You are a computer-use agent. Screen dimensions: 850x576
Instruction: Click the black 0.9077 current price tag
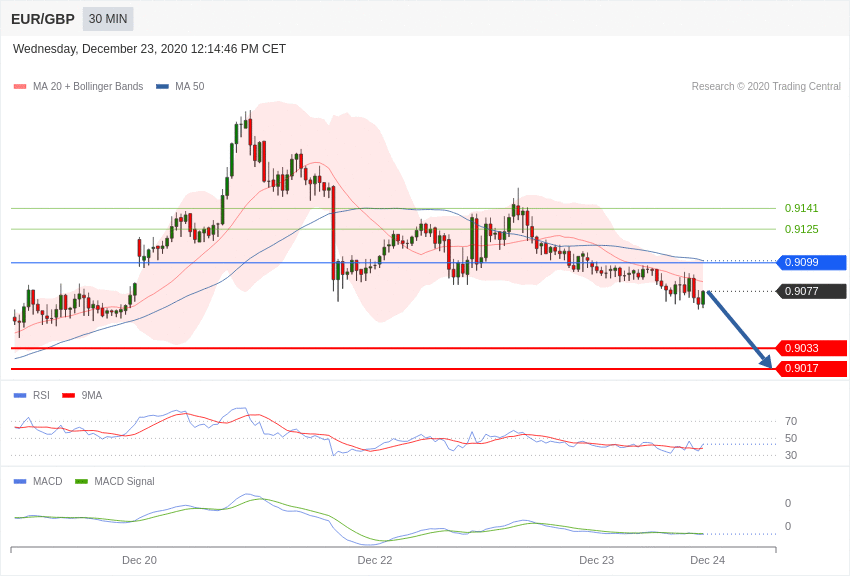812,292
